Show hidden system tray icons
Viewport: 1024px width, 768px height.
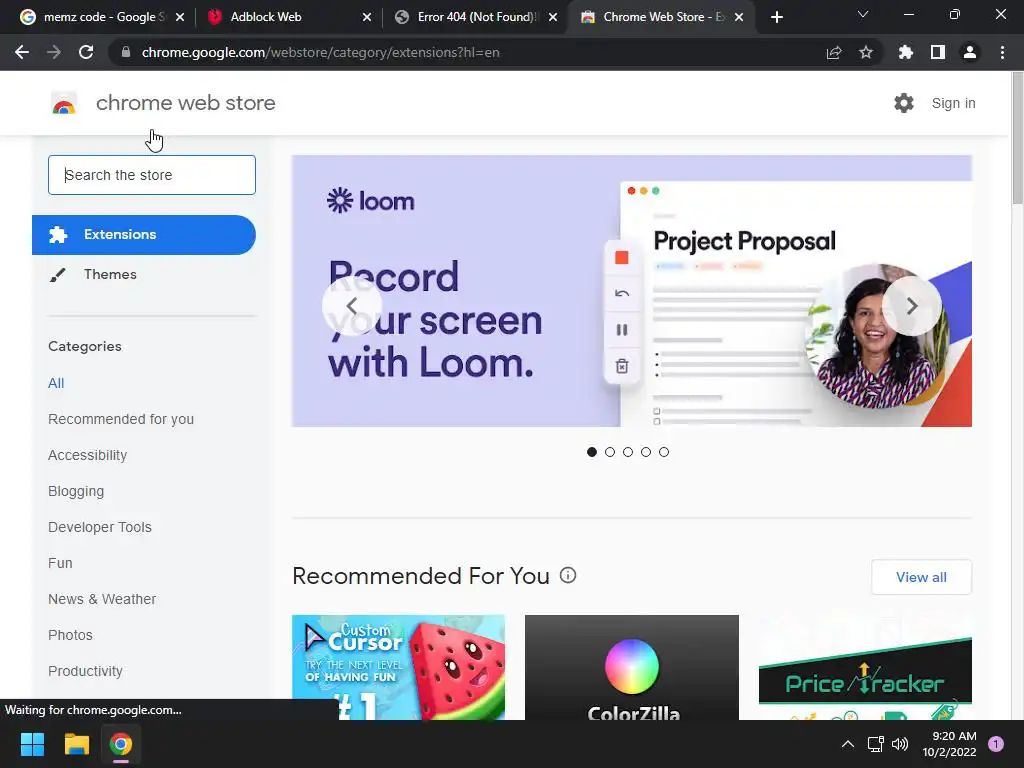(848, 744)
